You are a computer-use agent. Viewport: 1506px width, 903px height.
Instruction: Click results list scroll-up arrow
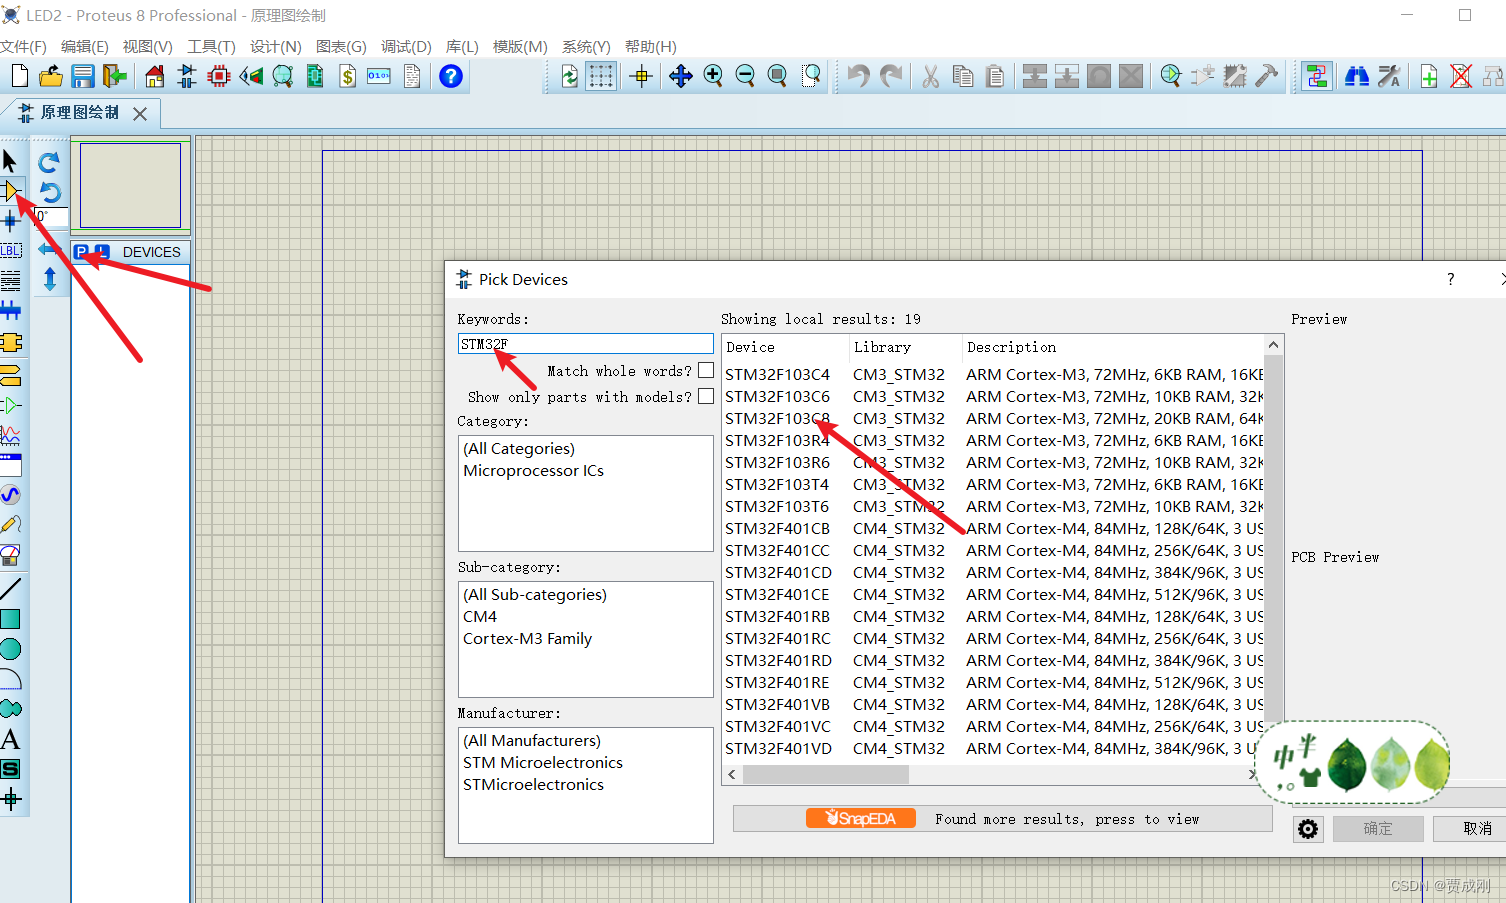click(x=1273, y=345)
